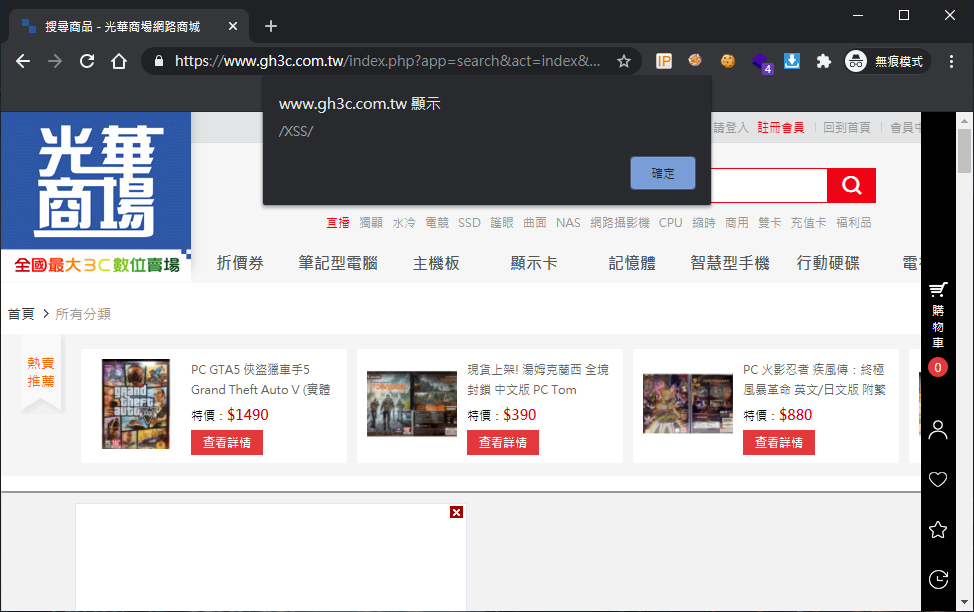Close the 搜尋商品 tab

pyautogui.click(x=233, y=26)
